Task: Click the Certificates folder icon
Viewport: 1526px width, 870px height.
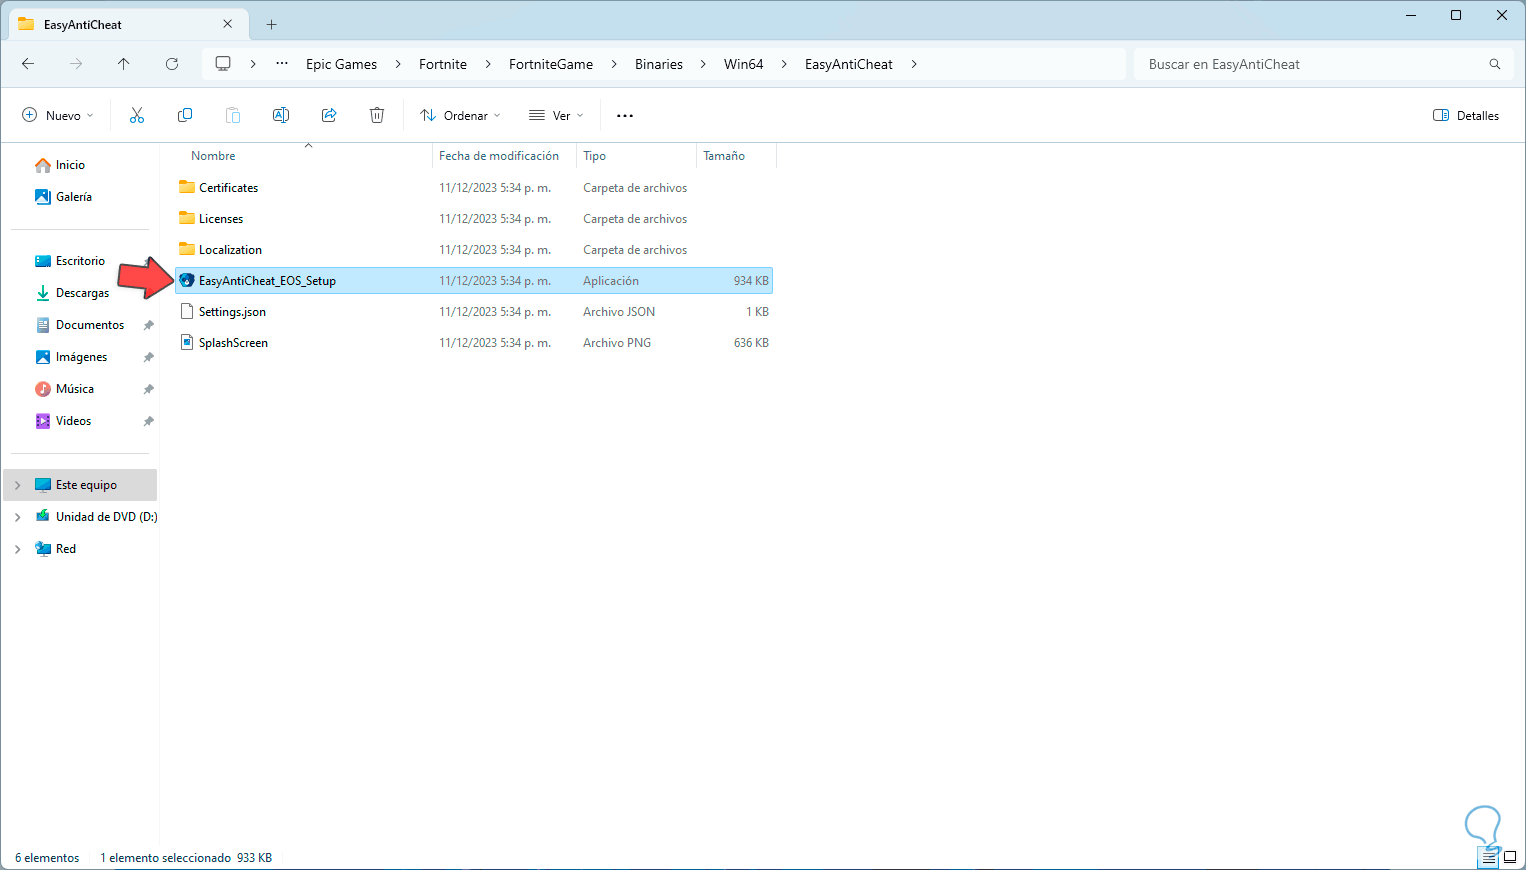Action: 186,187
